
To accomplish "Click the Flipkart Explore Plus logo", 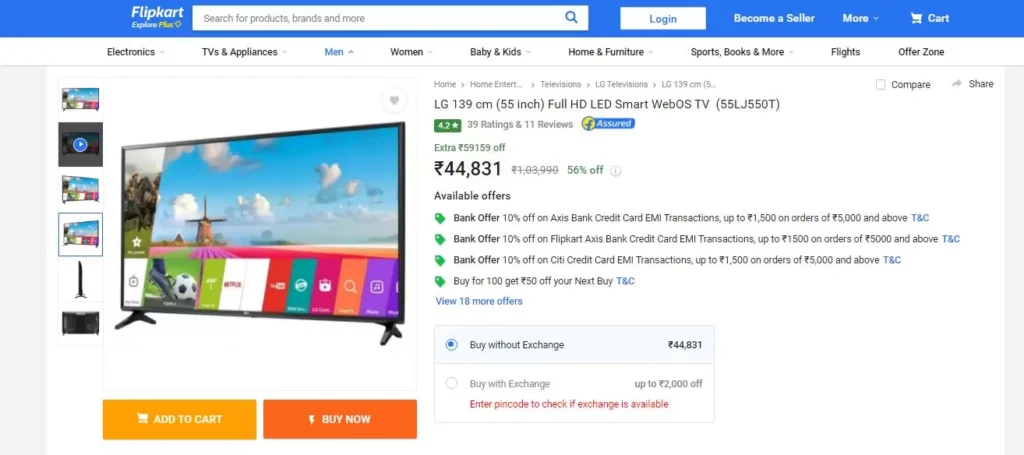I will click(157, 18).
